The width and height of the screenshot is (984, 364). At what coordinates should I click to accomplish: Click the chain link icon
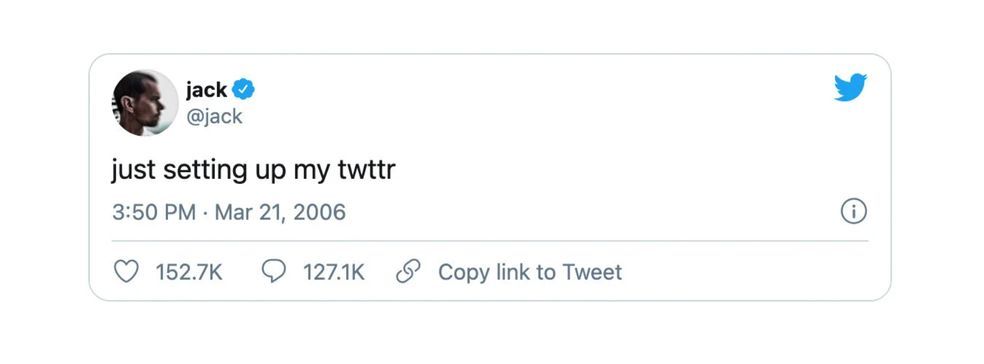pos(408,272)
